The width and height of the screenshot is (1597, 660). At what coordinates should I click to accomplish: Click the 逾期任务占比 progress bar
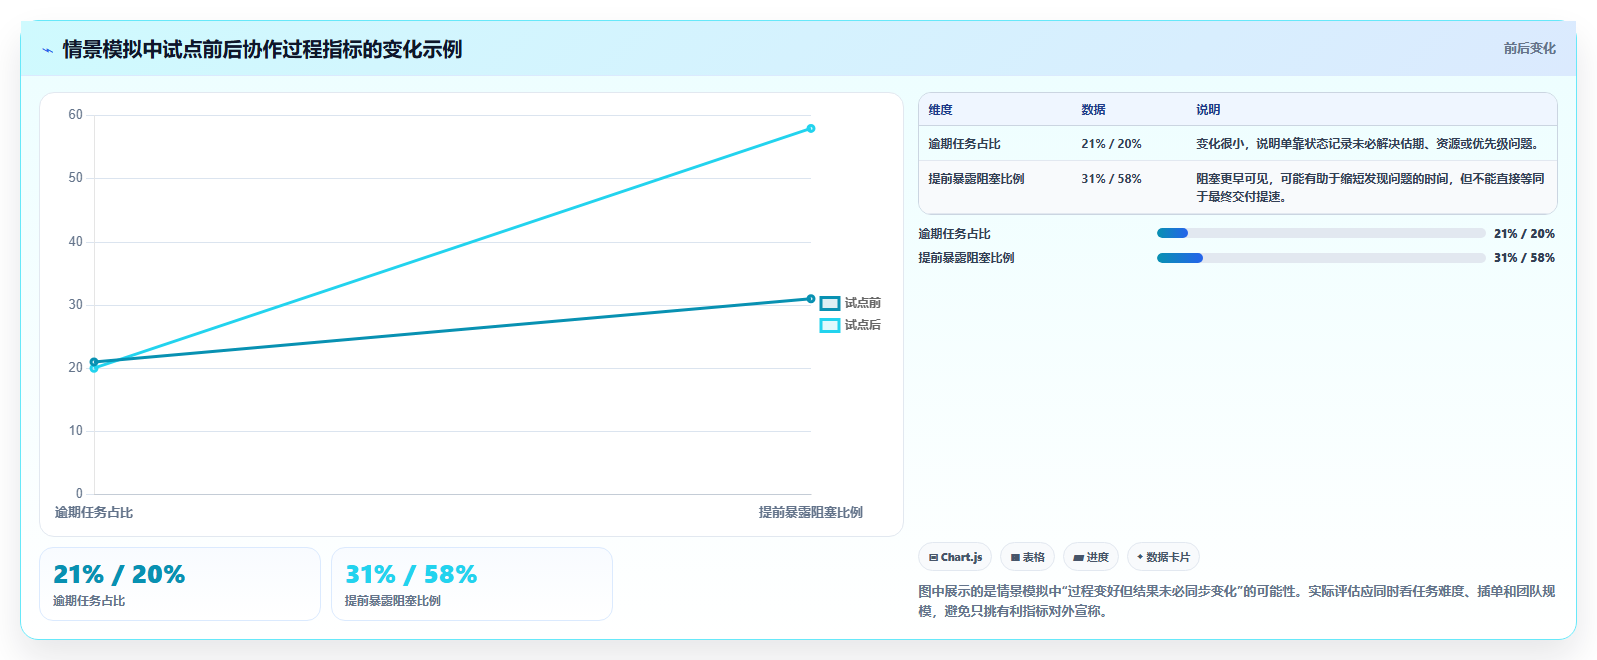(1321, 233)
